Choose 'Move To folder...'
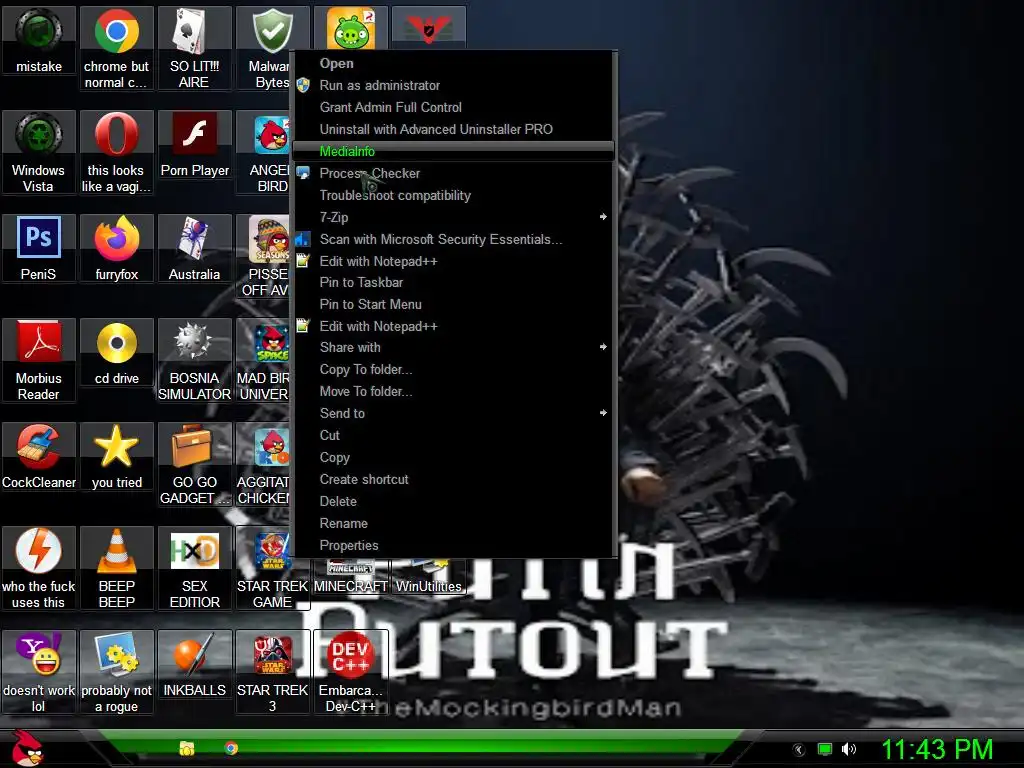Image resolution: width=1024 pixels, height=768 pixels. pyautogui.click(x=453, y=391)
